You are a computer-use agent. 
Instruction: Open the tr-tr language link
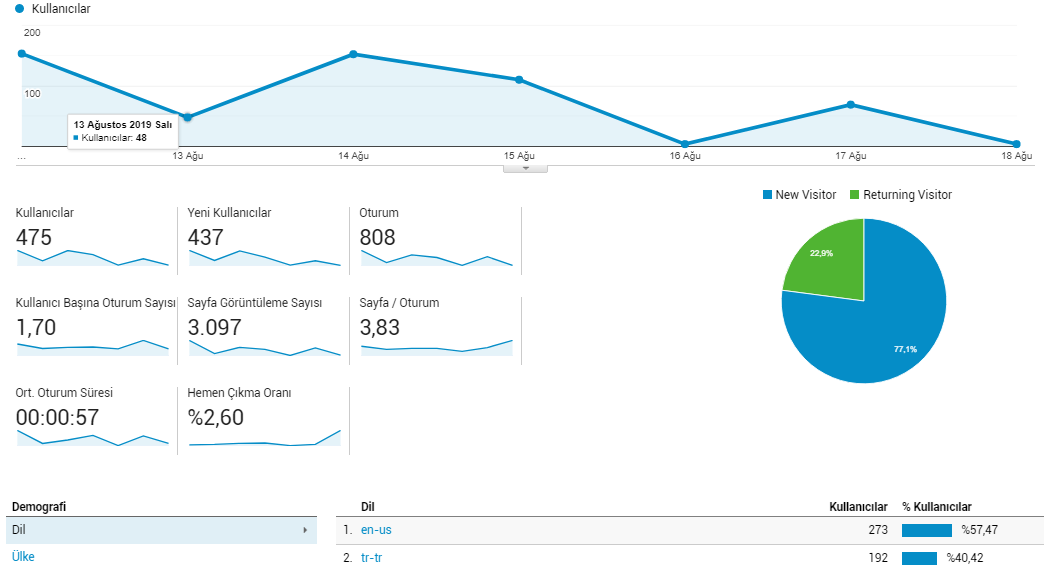(371, 557)
